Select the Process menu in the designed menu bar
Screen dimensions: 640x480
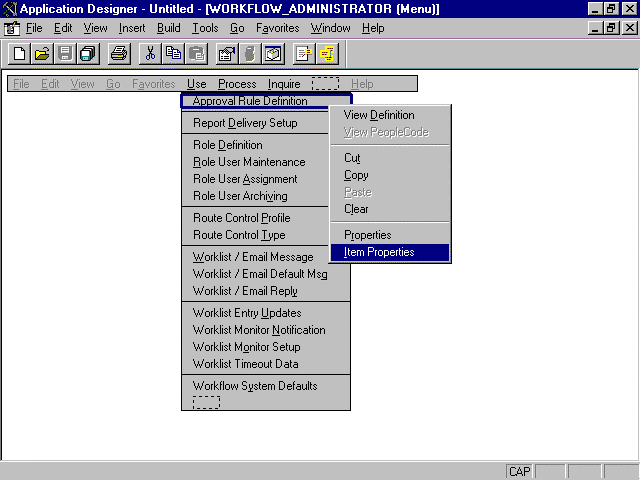pyautogui.click(x=237, y=84)
